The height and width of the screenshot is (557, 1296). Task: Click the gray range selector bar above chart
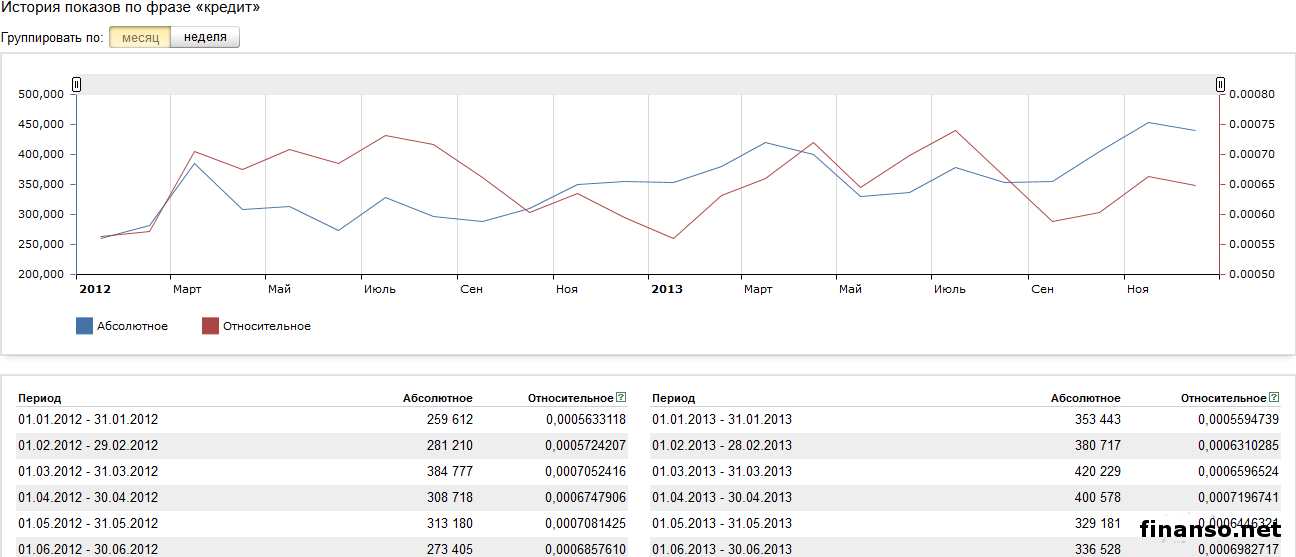[648, 85]
